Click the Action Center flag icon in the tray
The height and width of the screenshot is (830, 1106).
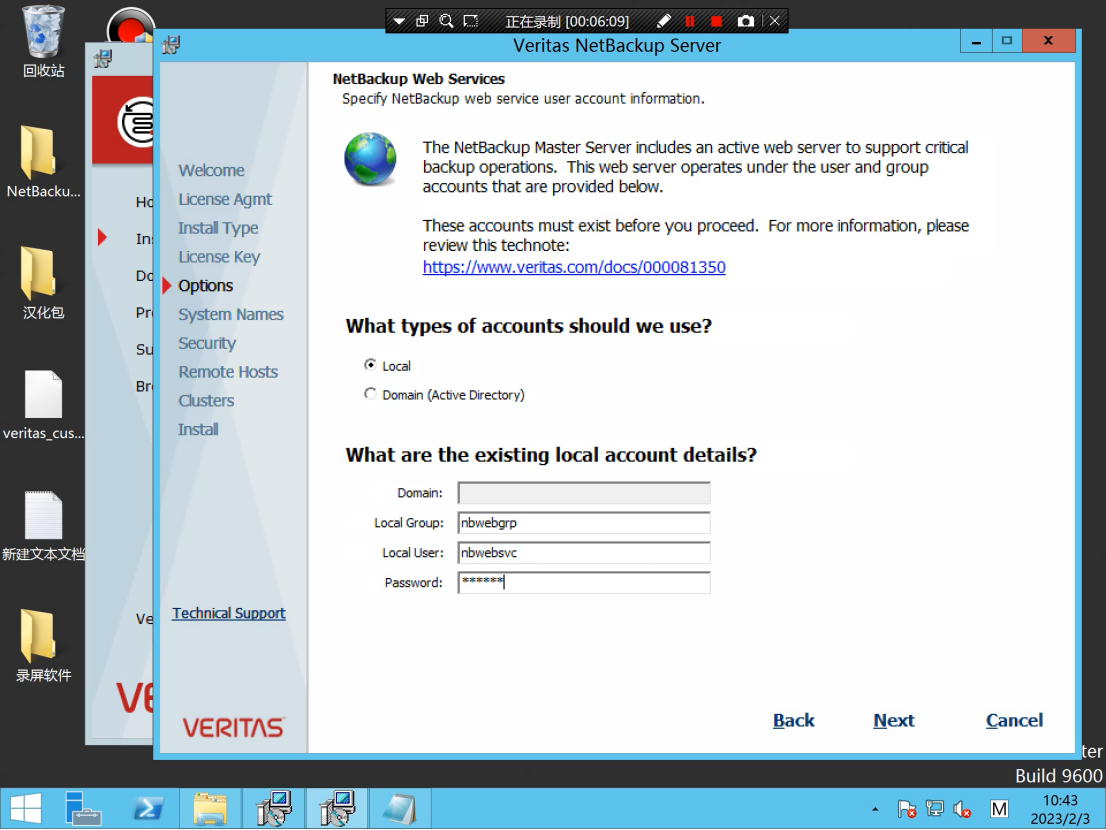(x=907, y=809)
